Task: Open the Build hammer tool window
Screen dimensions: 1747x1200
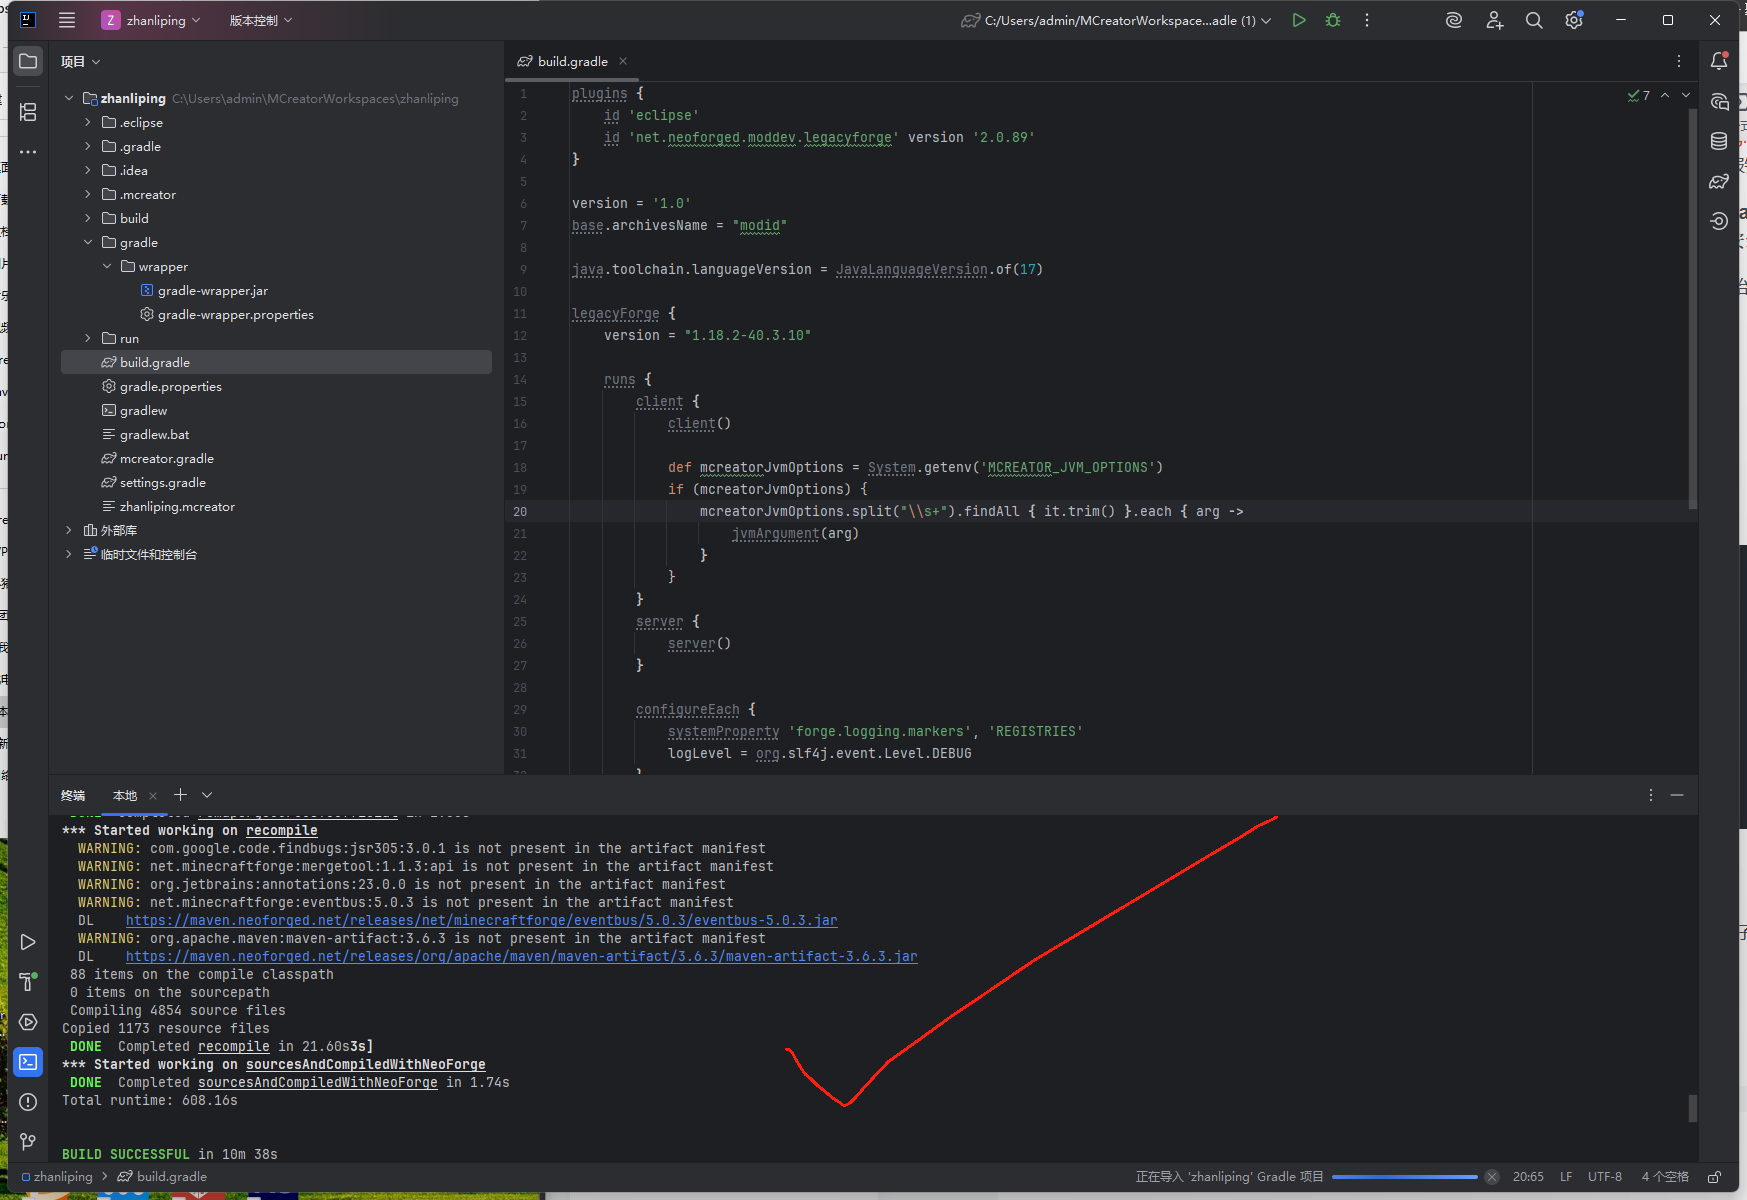Action: tap(28, 982)
